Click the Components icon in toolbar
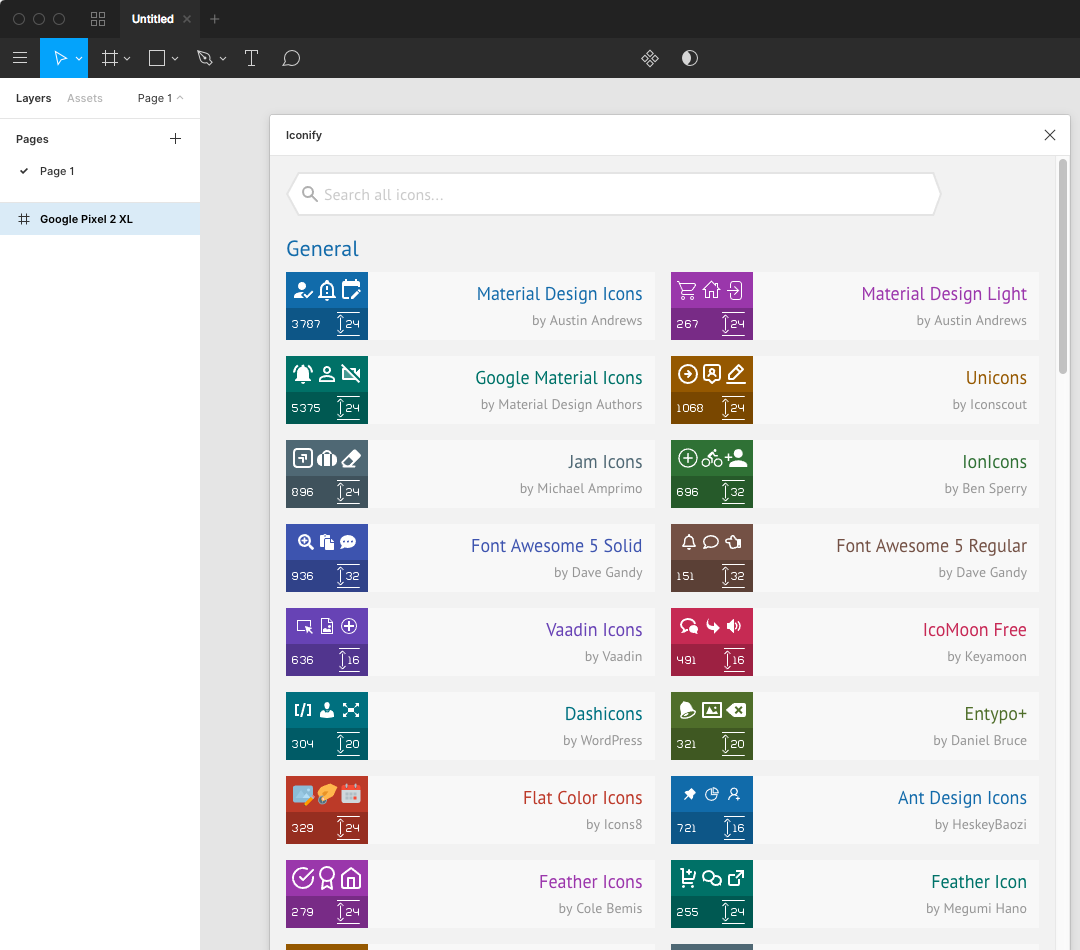Image resolution: width=1080 pixels, height=950 pixels. [x=650, y=58]
